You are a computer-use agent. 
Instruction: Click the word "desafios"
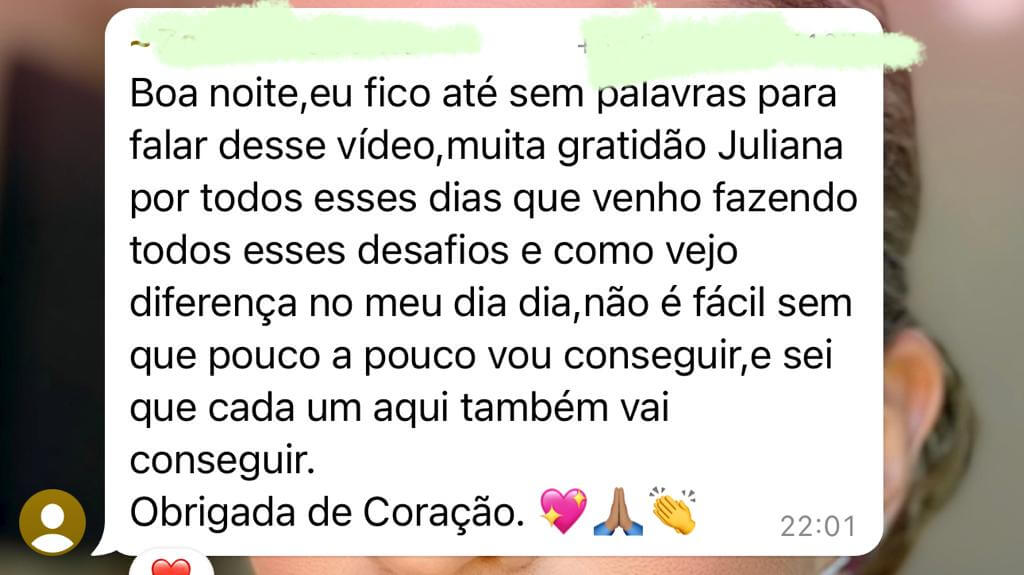click(433, 250)
